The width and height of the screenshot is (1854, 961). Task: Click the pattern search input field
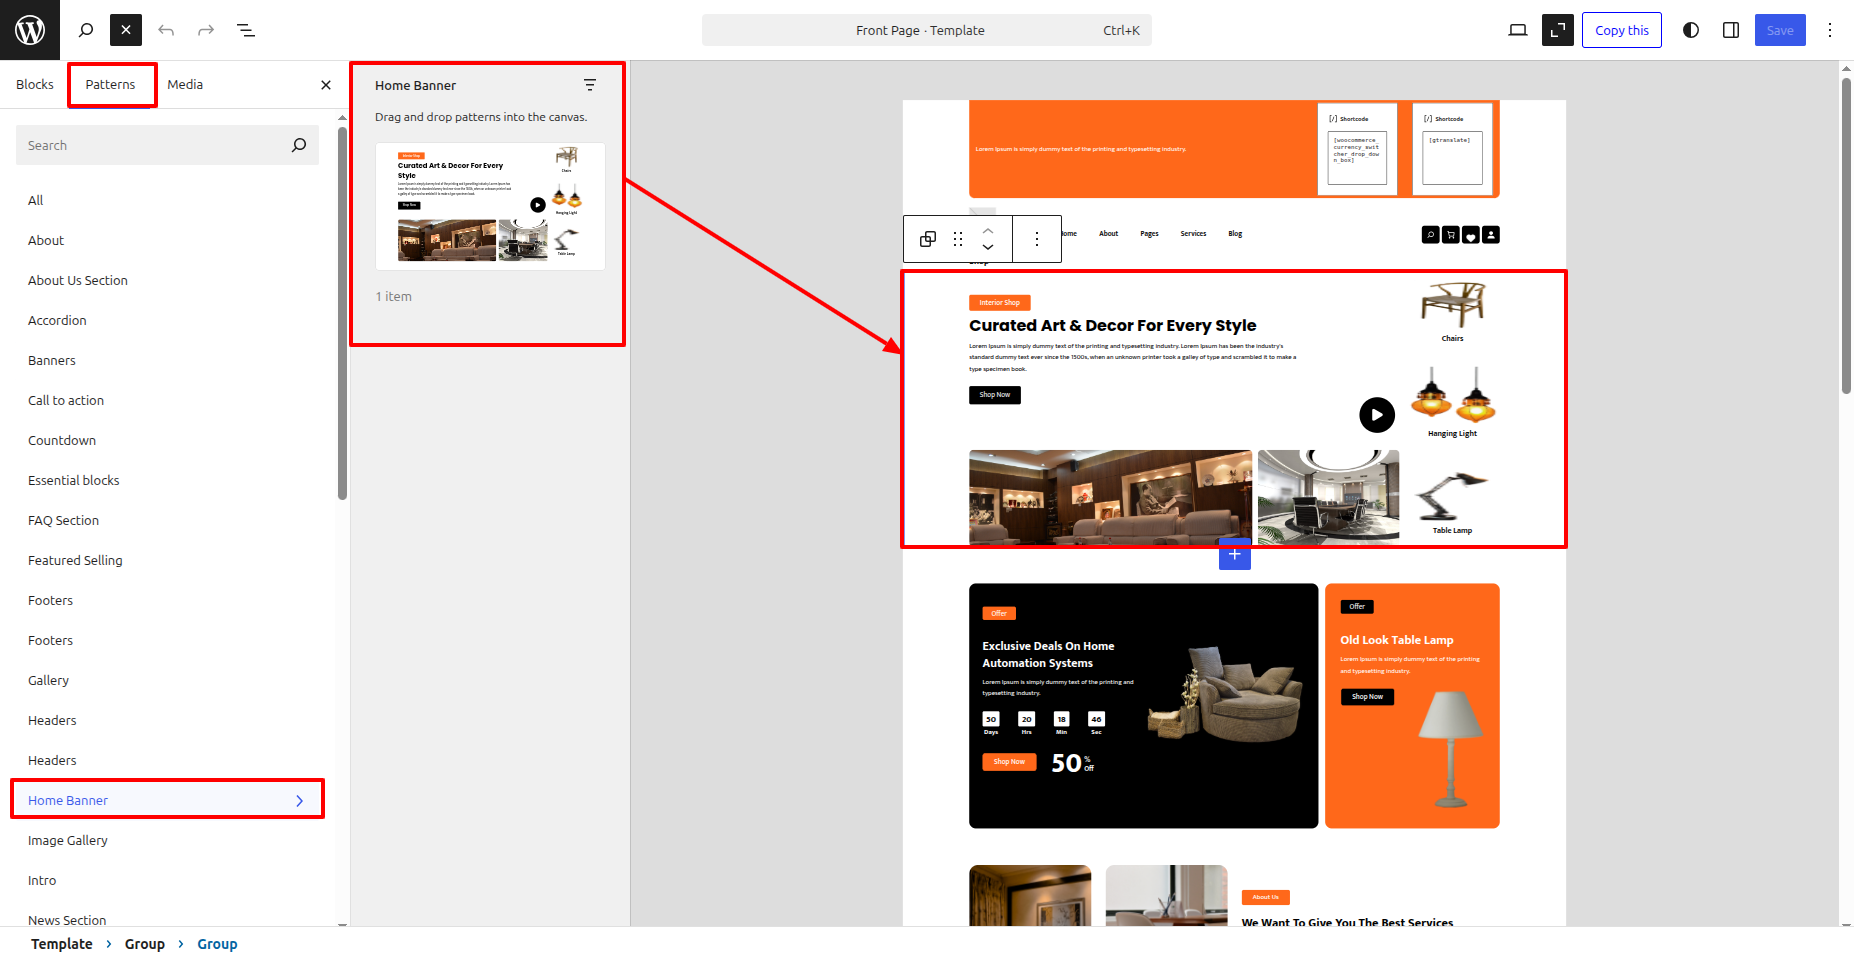tap(155, 145)
